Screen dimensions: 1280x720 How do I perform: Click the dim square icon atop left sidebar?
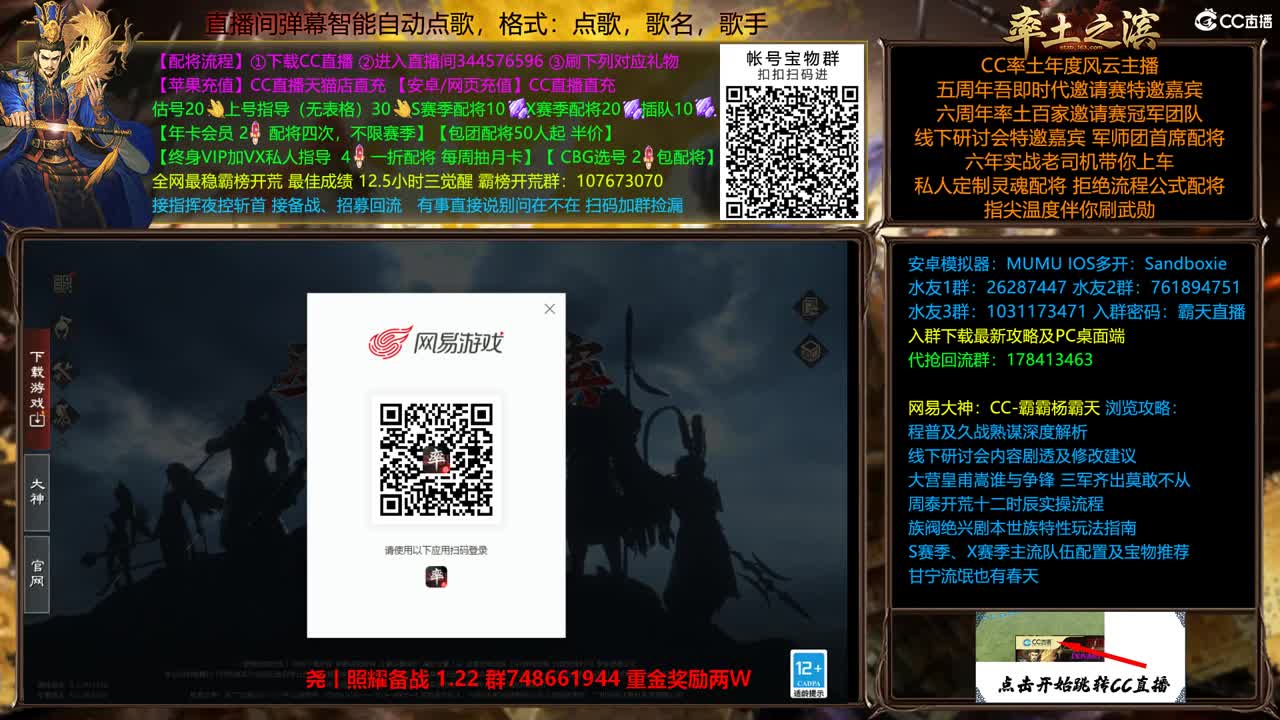pyautogui.click(x=62, y=284)
